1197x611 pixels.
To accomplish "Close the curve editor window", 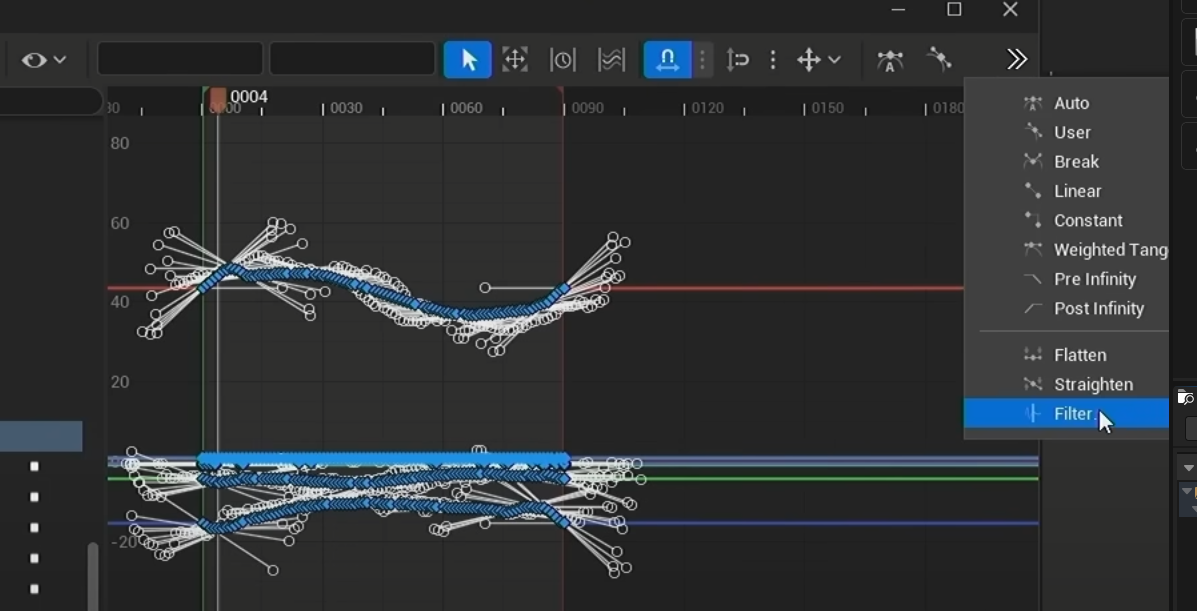I will pos(1010,9).
